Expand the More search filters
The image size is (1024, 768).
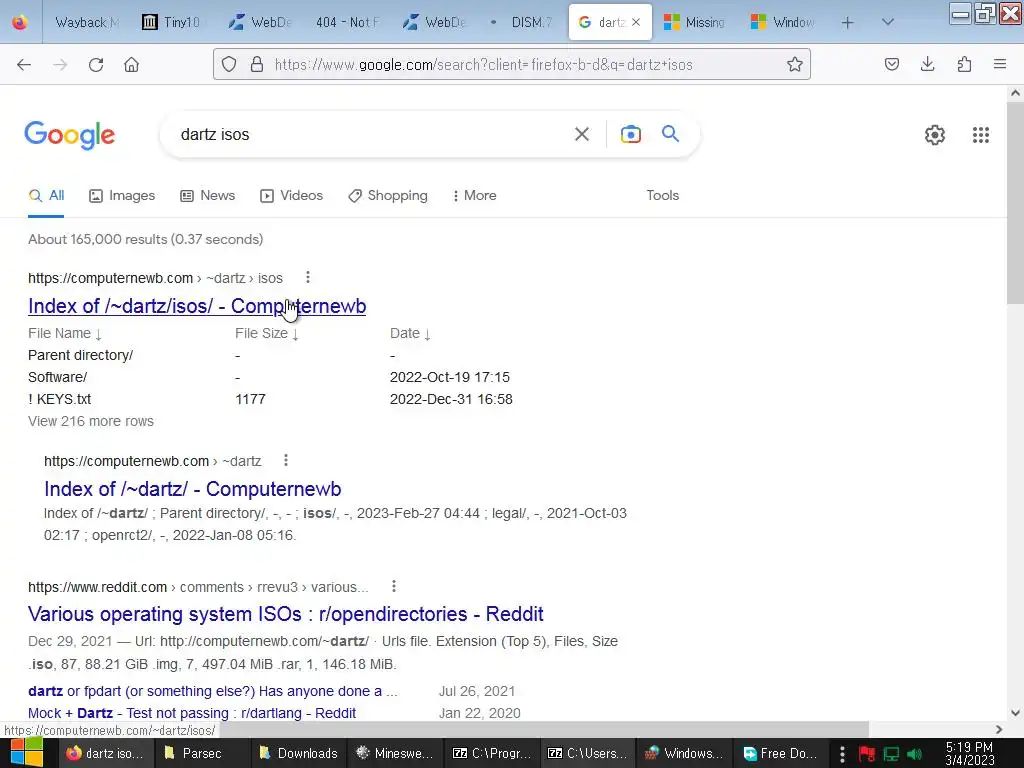(474, 195)
